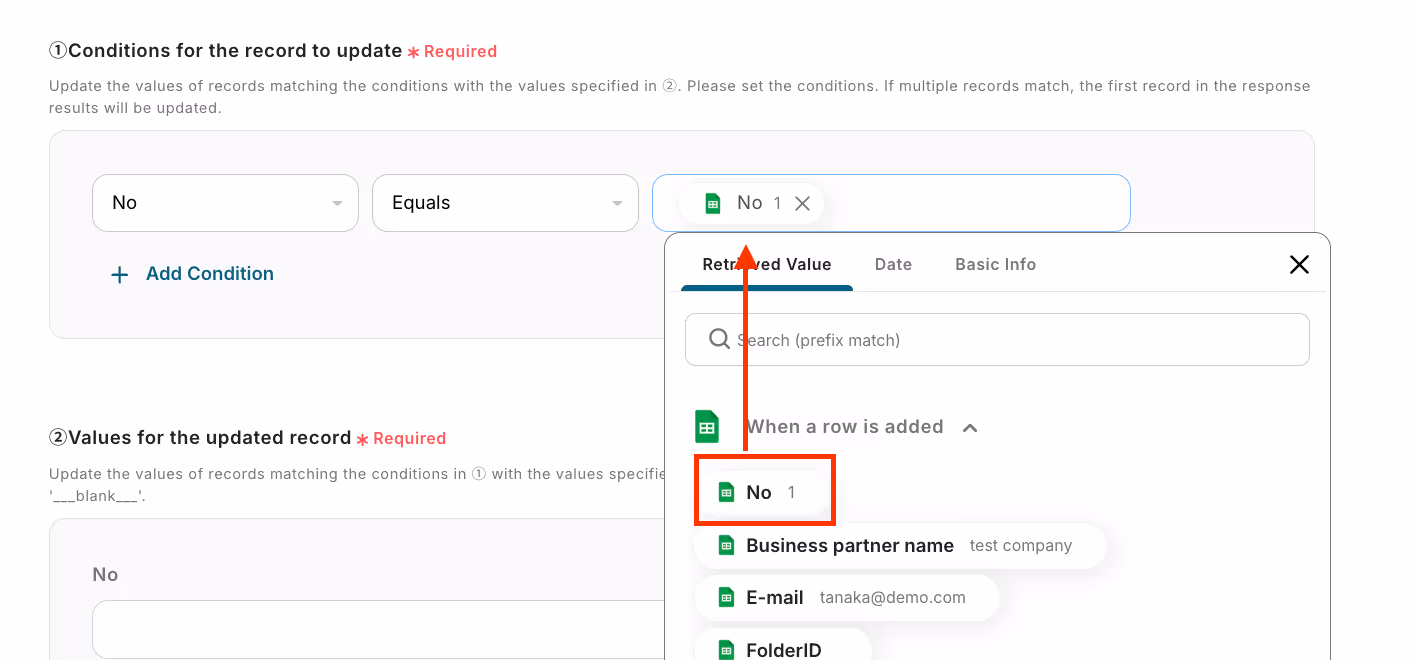Click the sheet icon on E-mail row
Screen dimensions: 1416x660
[726, 598]
